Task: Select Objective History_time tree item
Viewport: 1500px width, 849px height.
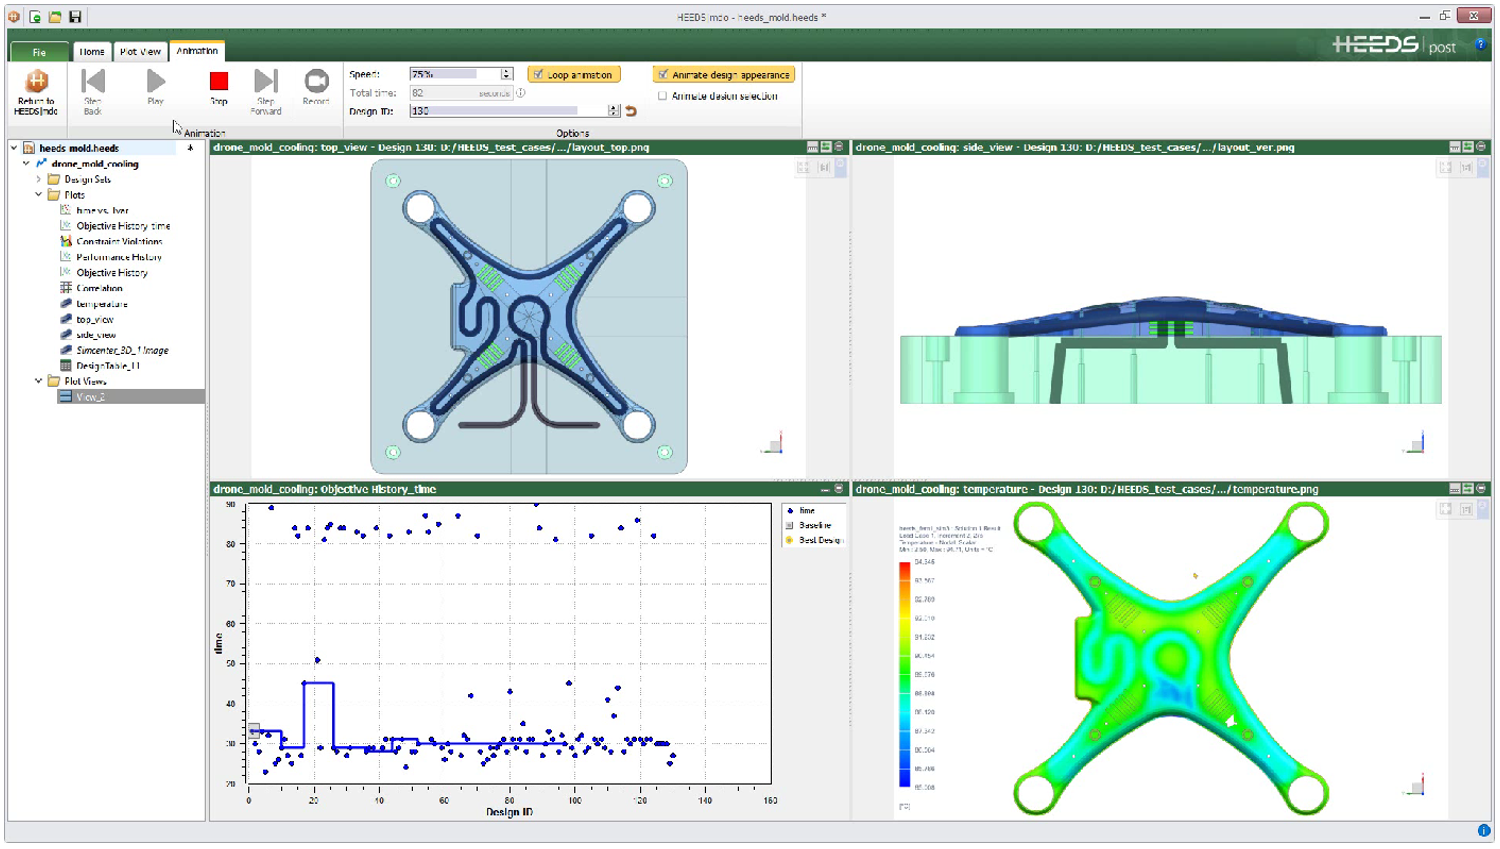Action: coord(123,226)
